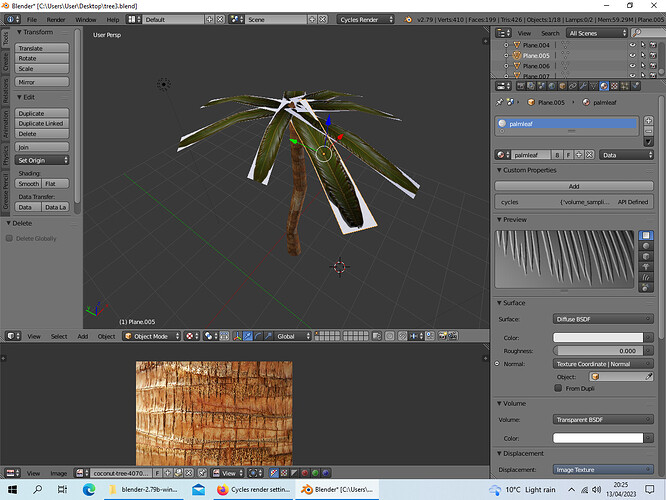The width and height of the screenshot is (666, 500).
Task: Open the Render Layers properties tab icon
Action: point(531,86)
